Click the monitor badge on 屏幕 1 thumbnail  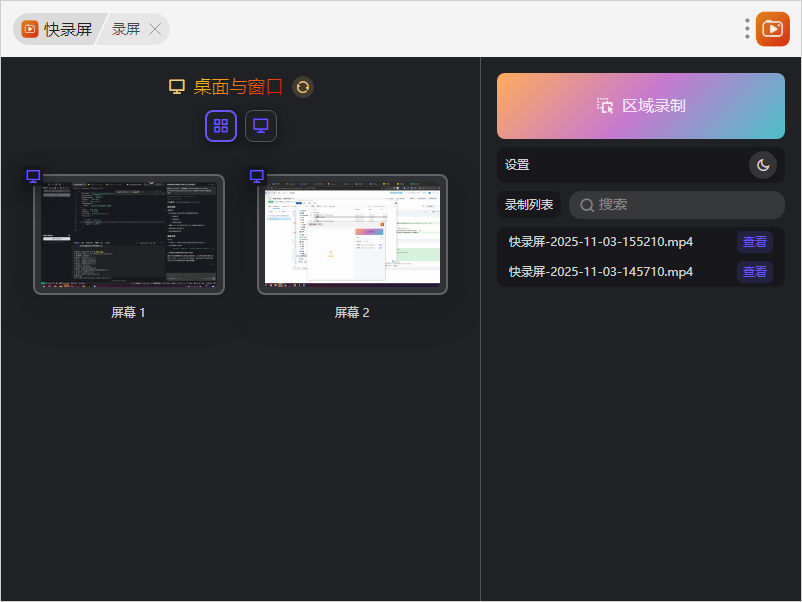coord(33,176)
